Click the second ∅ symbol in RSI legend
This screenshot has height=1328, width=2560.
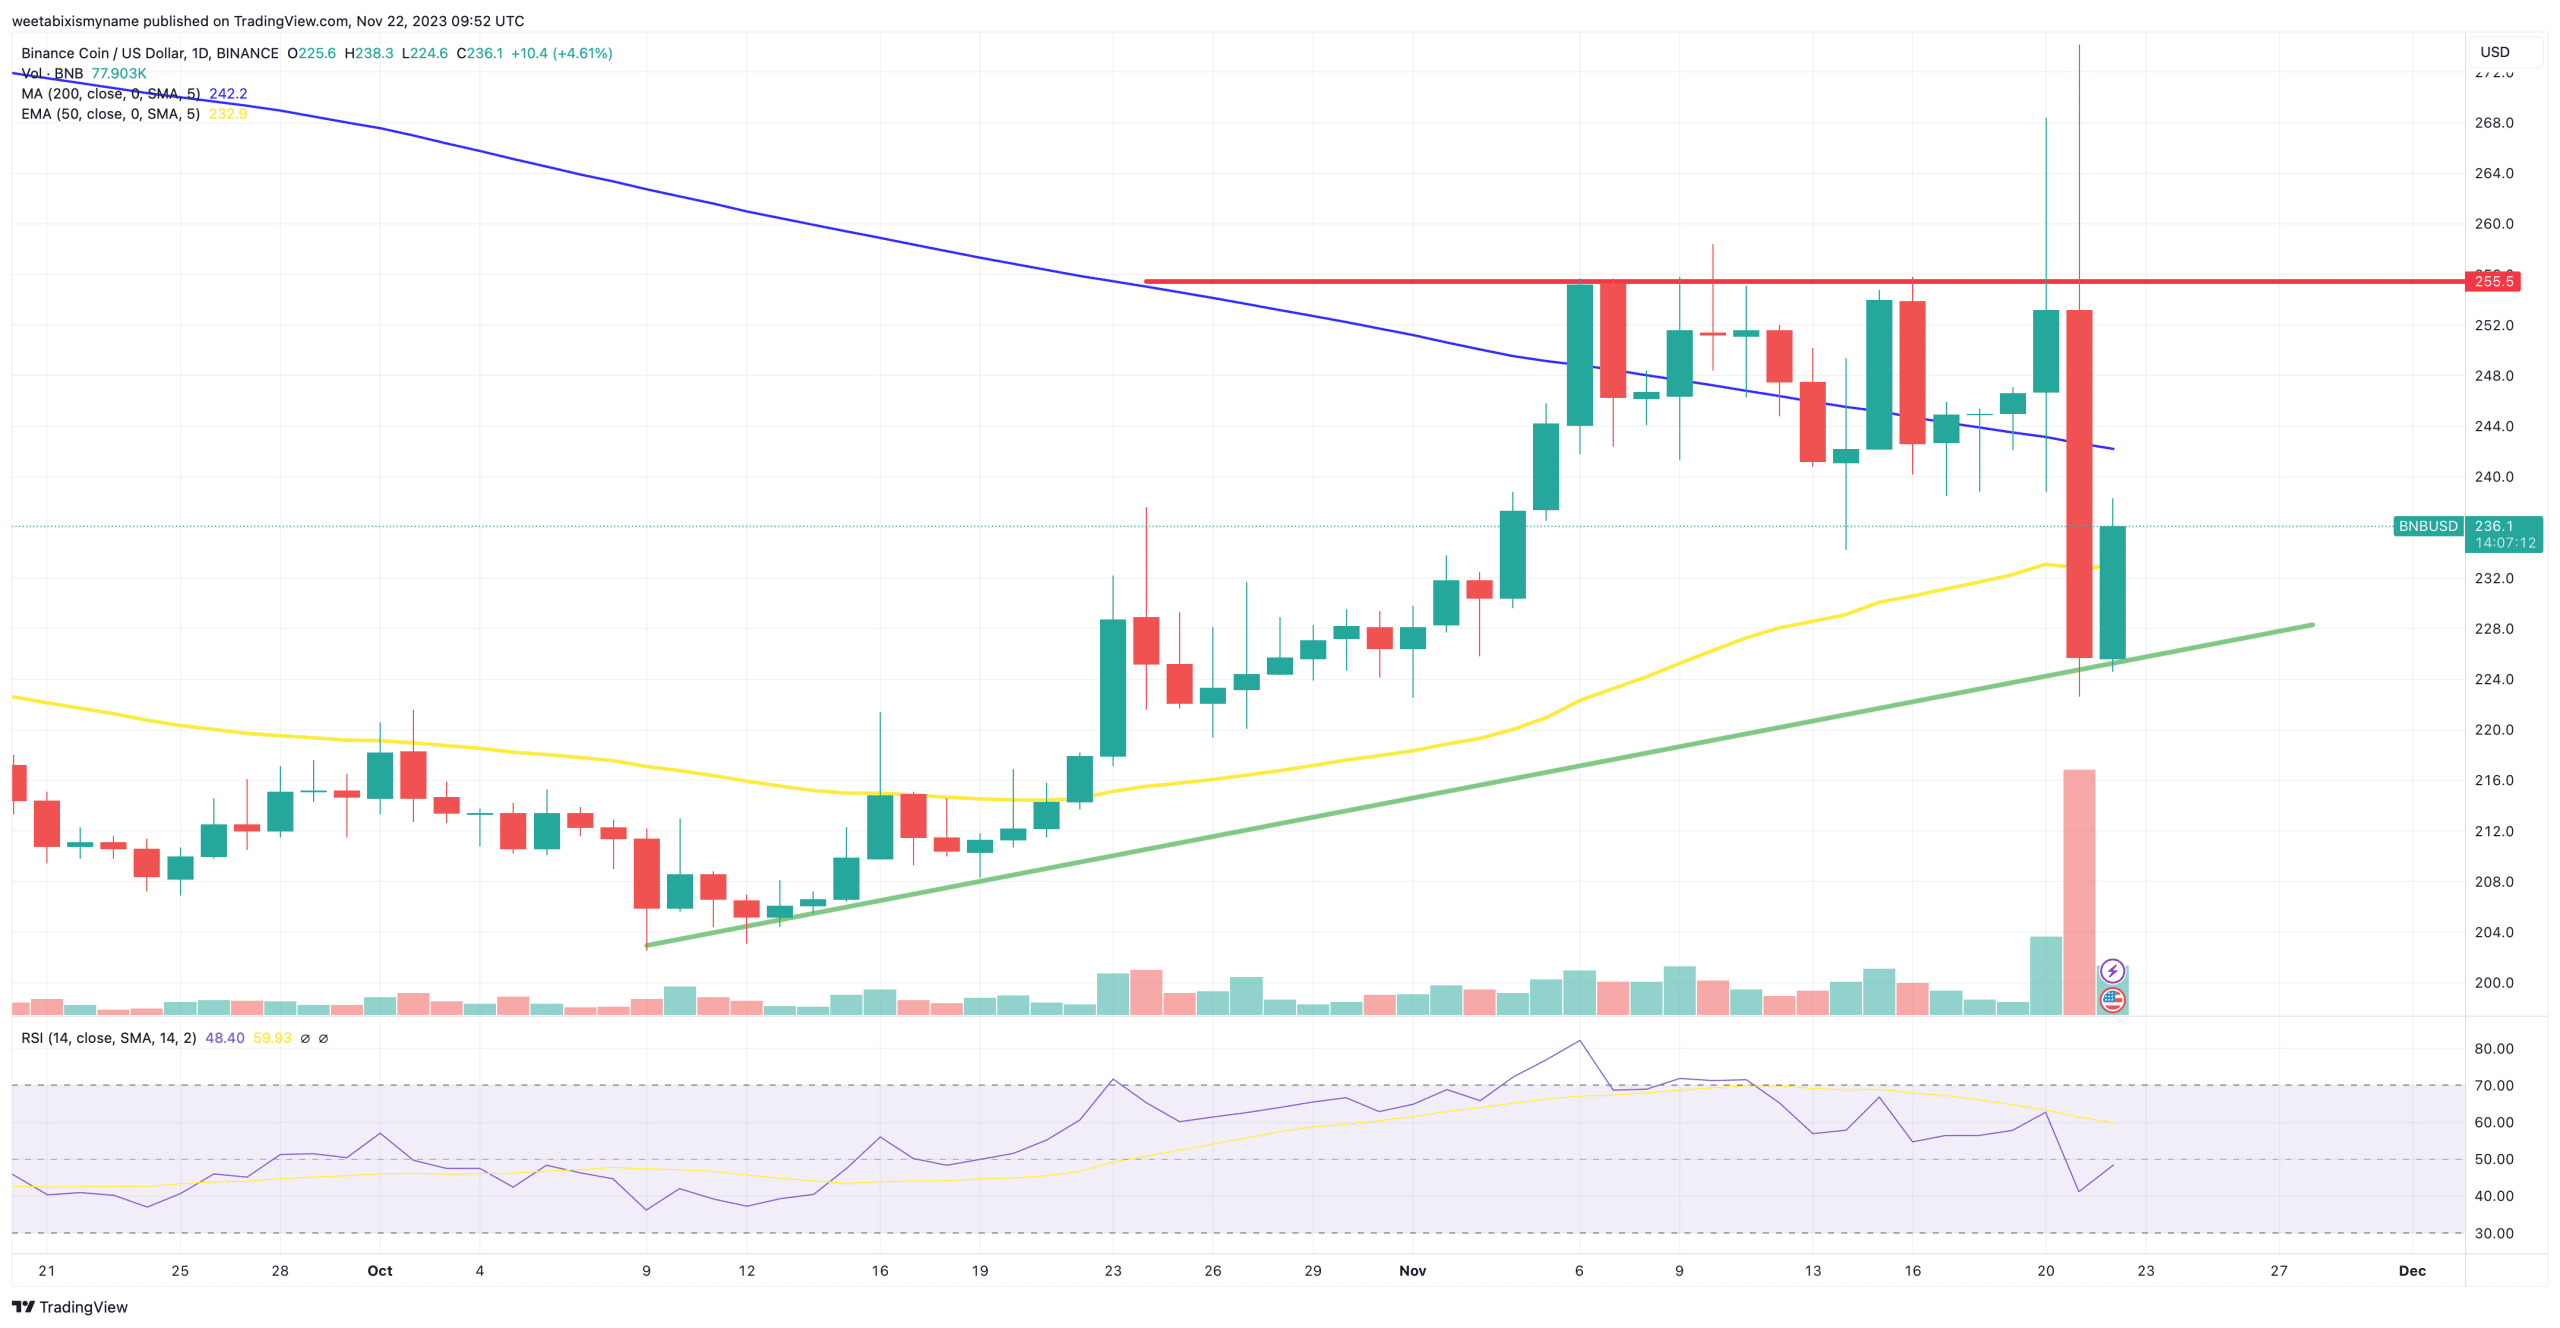[323, 1038]
